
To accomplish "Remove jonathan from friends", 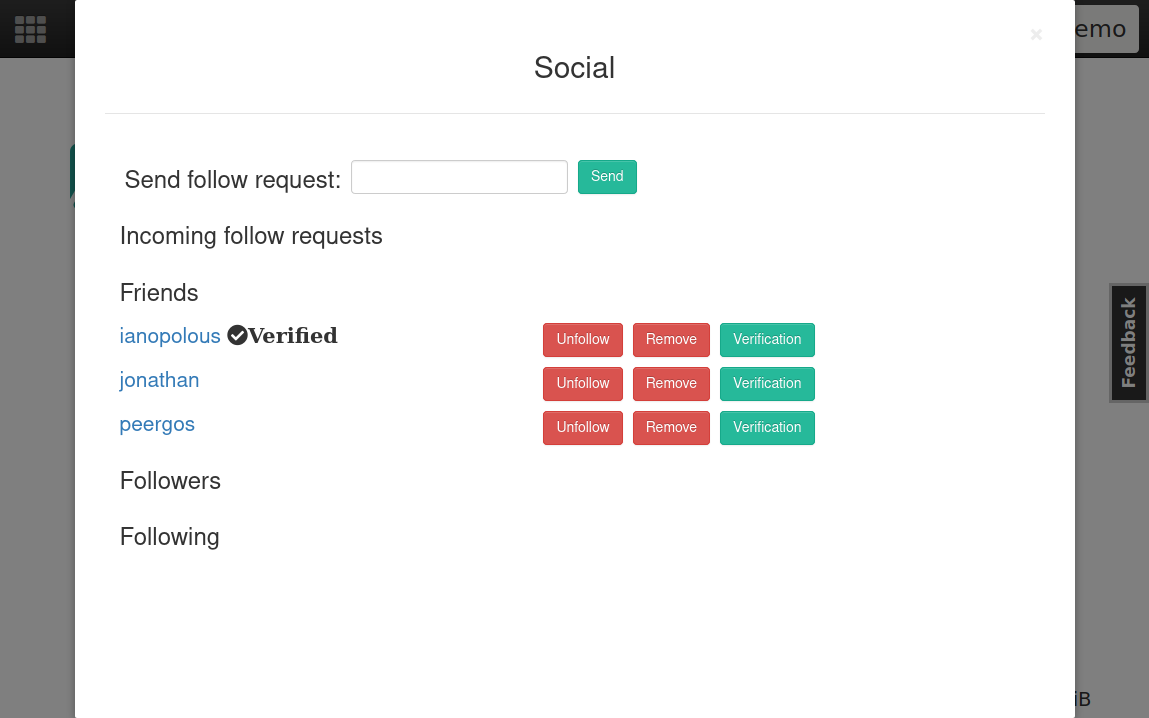I will [671, 384].
